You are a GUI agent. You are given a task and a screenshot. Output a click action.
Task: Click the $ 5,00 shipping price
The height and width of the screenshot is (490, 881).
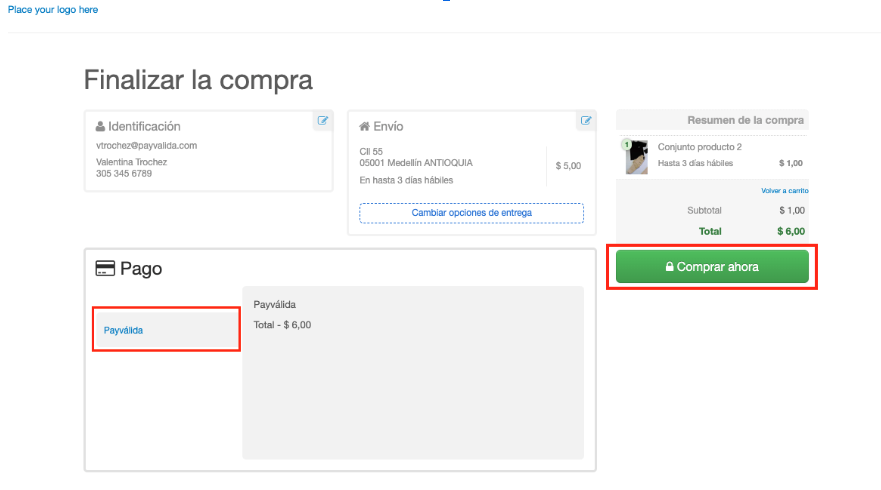(x=567, y=165)
